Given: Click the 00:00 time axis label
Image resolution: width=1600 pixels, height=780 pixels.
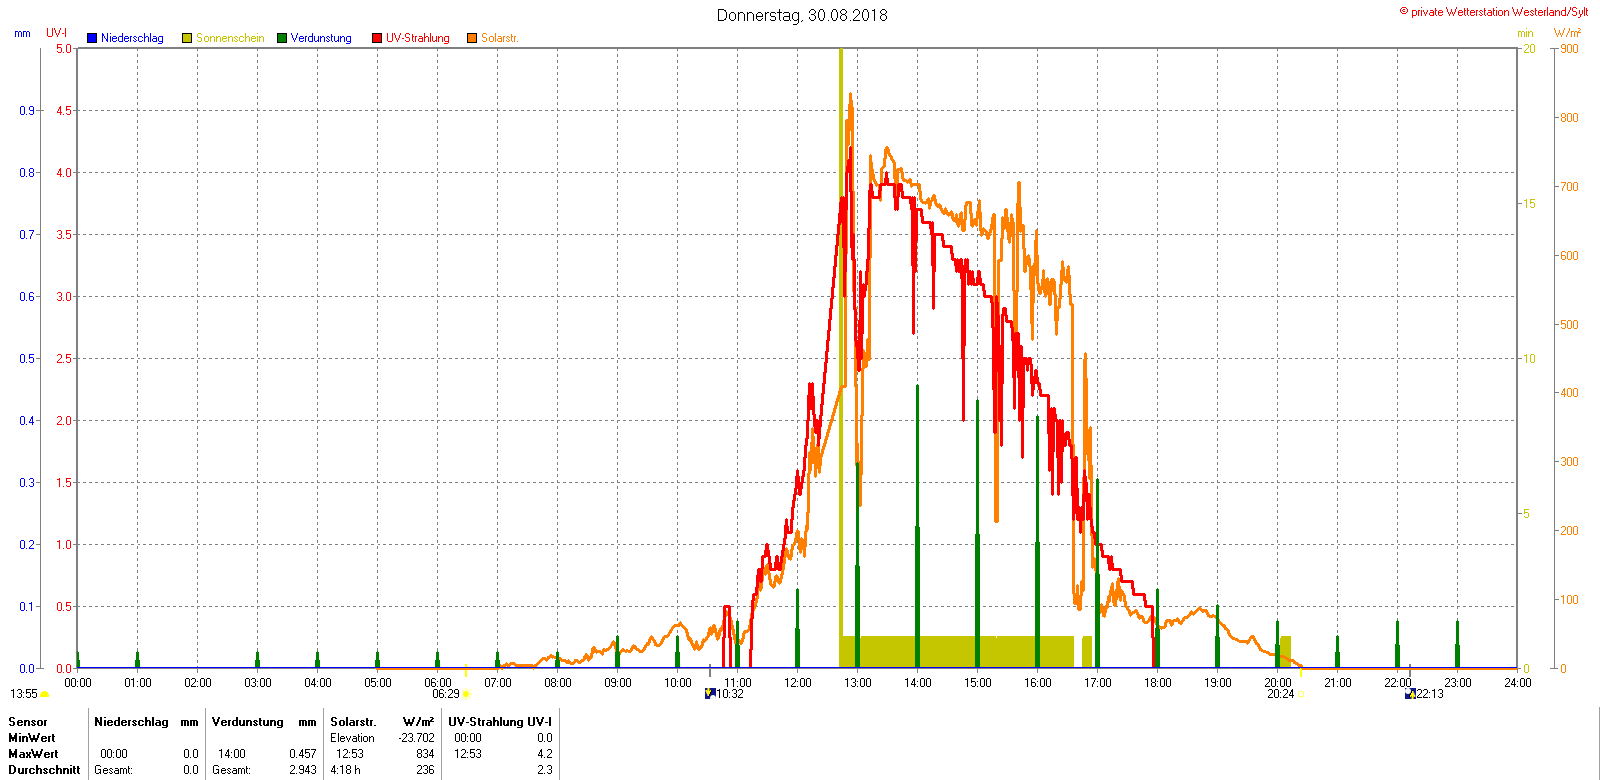Looking at the screenshot, I should click(x=78, y=683).
